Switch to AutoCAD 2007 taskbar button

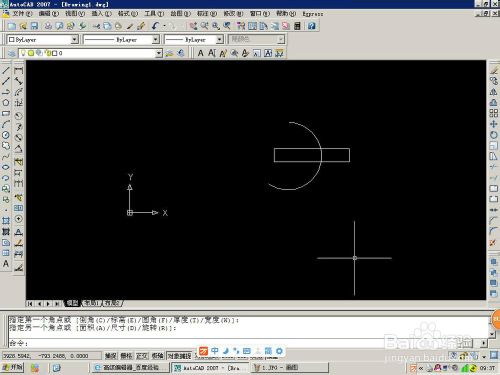[x=211, y=368]
